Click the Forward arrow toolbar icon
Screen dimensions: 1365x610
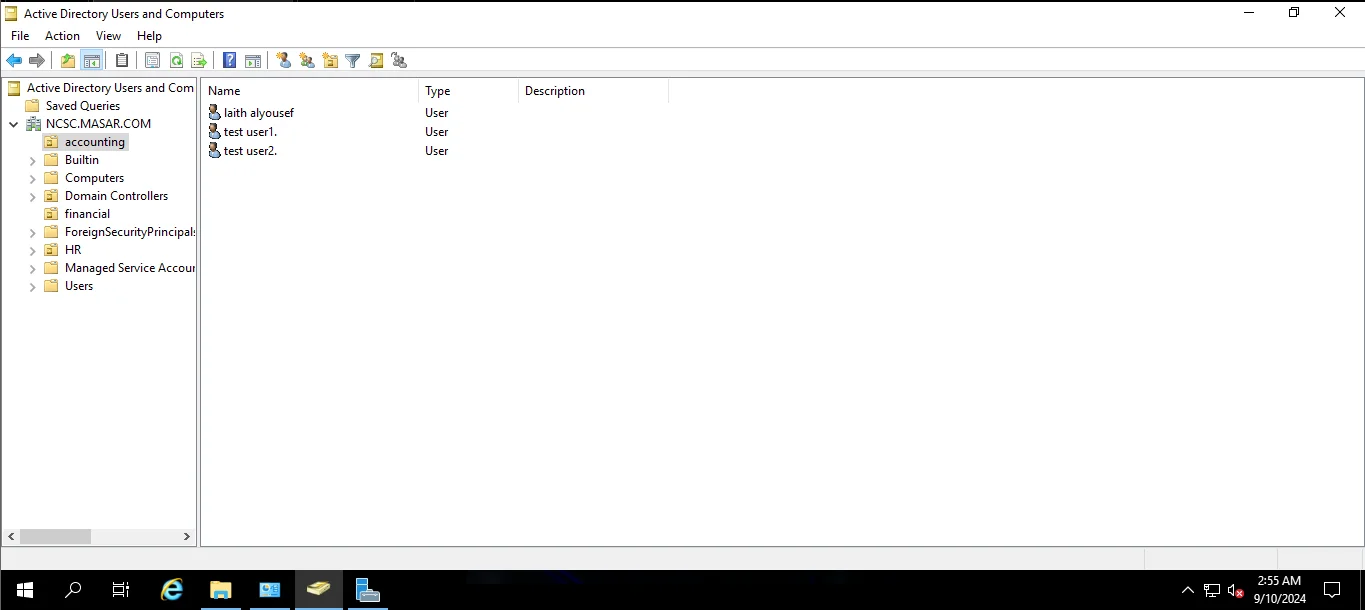(x=37, y=61)
